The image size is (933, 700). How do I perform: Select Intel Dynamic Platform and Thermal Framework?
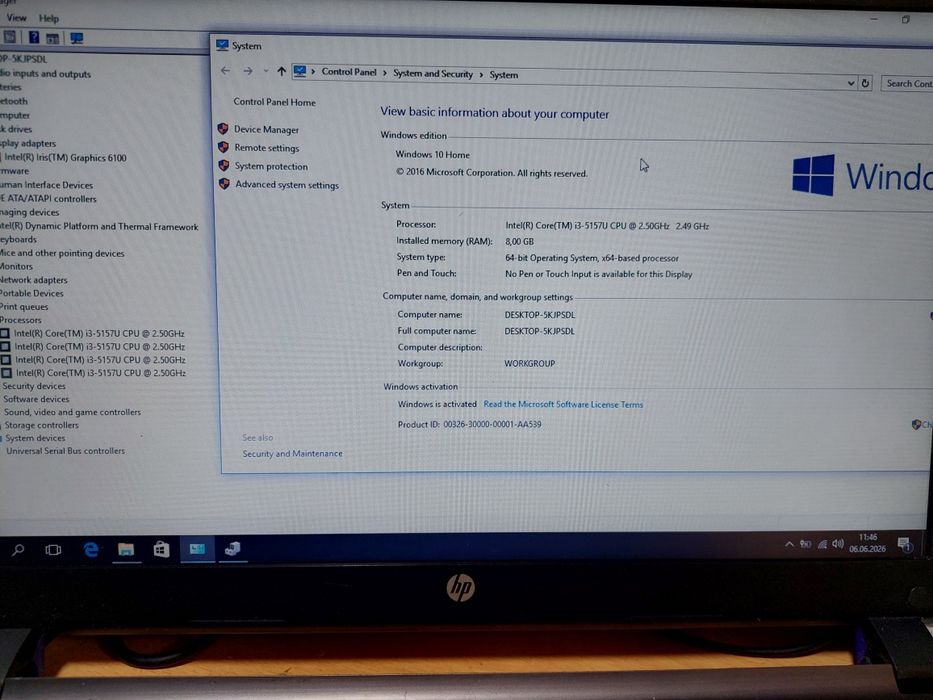coord(99,226)
